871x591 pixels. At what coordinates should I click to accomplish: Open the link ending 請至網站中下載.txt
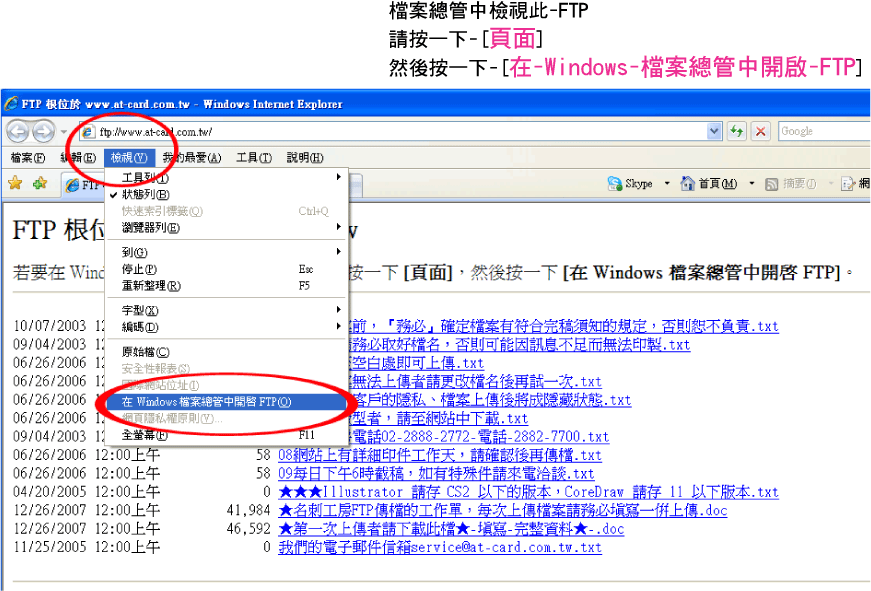(x=438, y=418)
